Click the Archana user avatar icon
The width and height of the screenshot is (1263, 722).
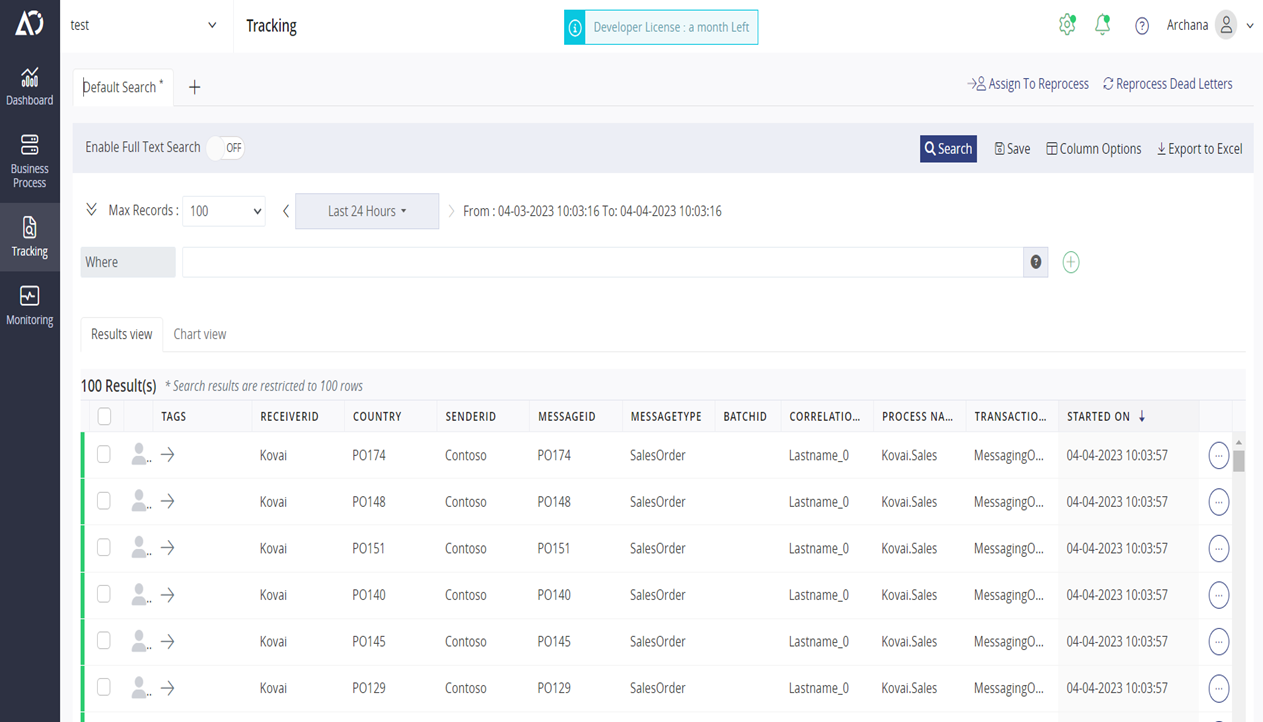point(1226,25)
